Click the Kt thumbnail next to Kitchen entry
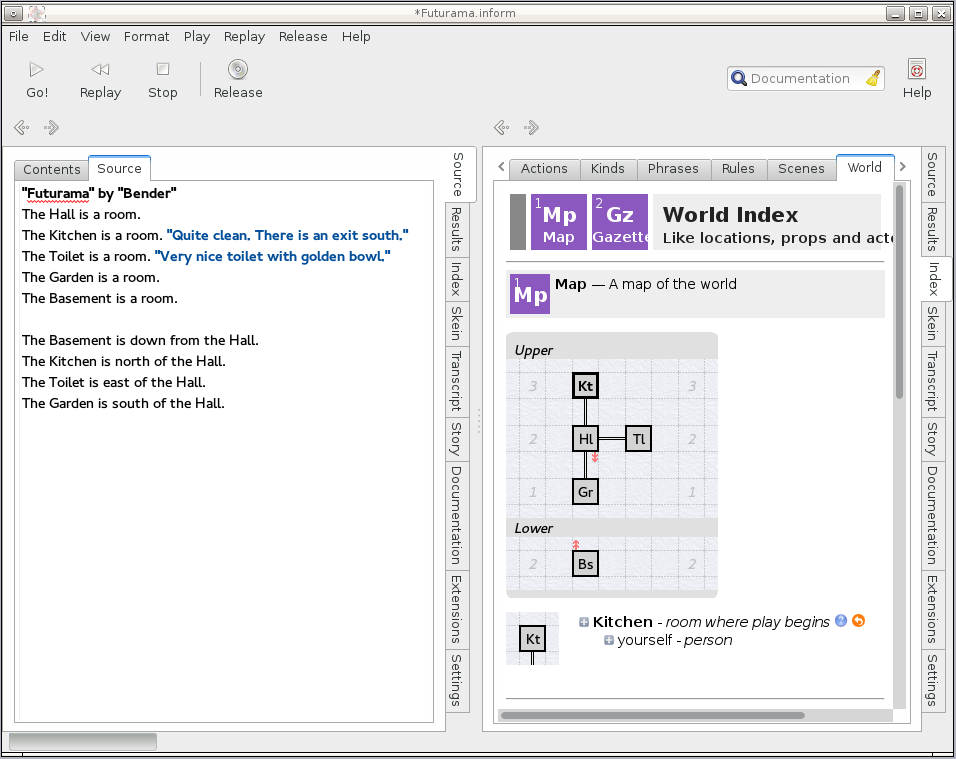The height and width of the screenshot is (759, 956). pyautogui.click(x=532, y=638)
